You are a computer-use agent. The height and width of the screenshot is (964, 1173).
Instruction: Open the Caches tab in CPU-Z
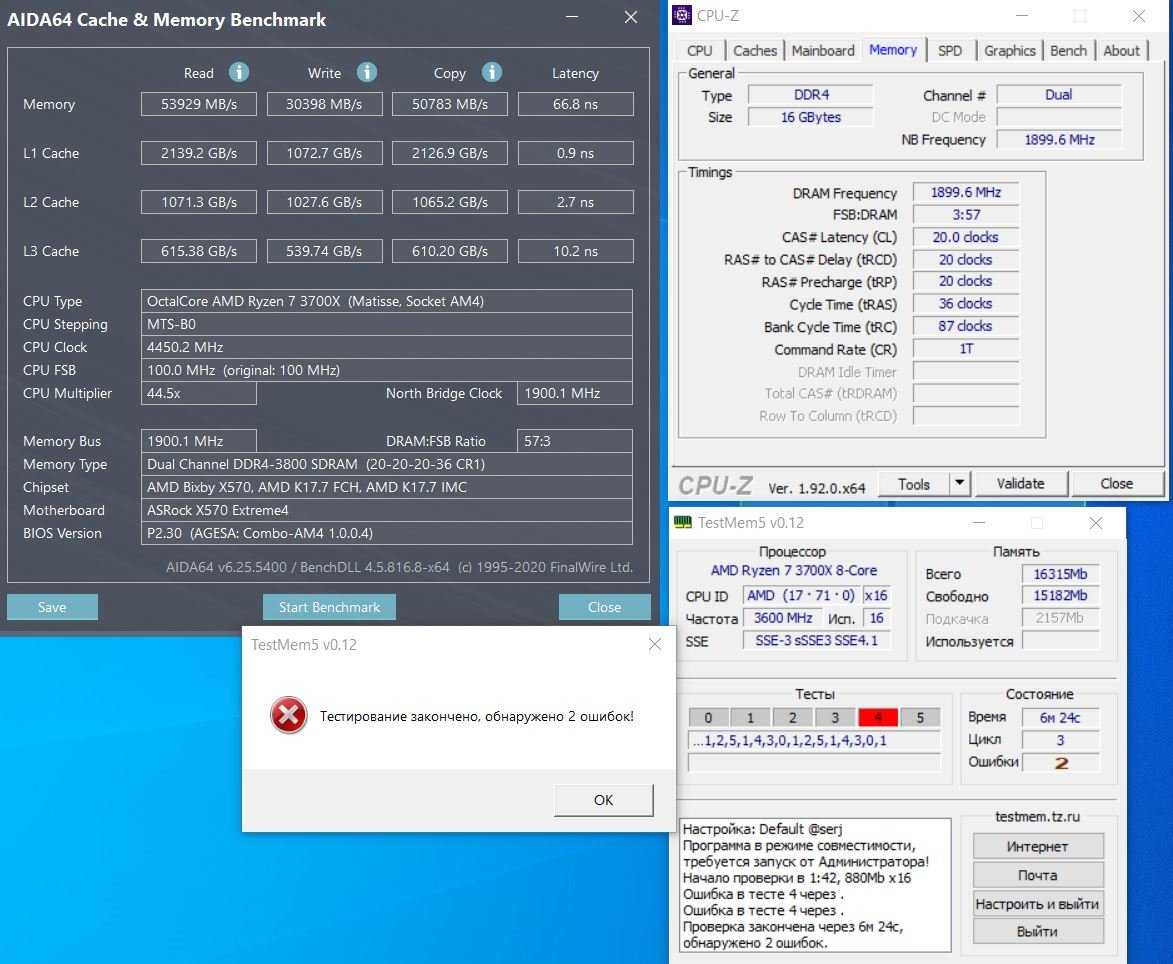pos(755,50)
